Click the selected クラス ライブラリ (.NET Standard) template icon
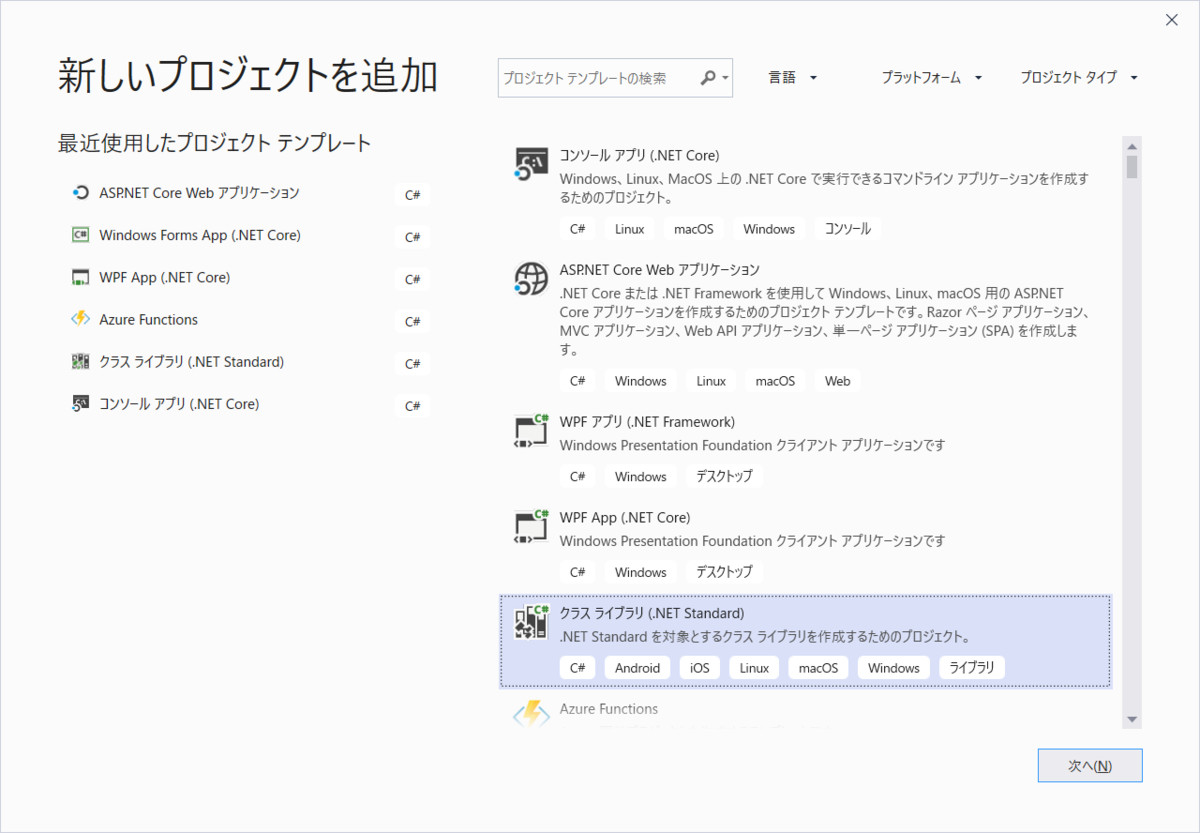This screenshot has height=833, width=1200. tap(531, 622)
